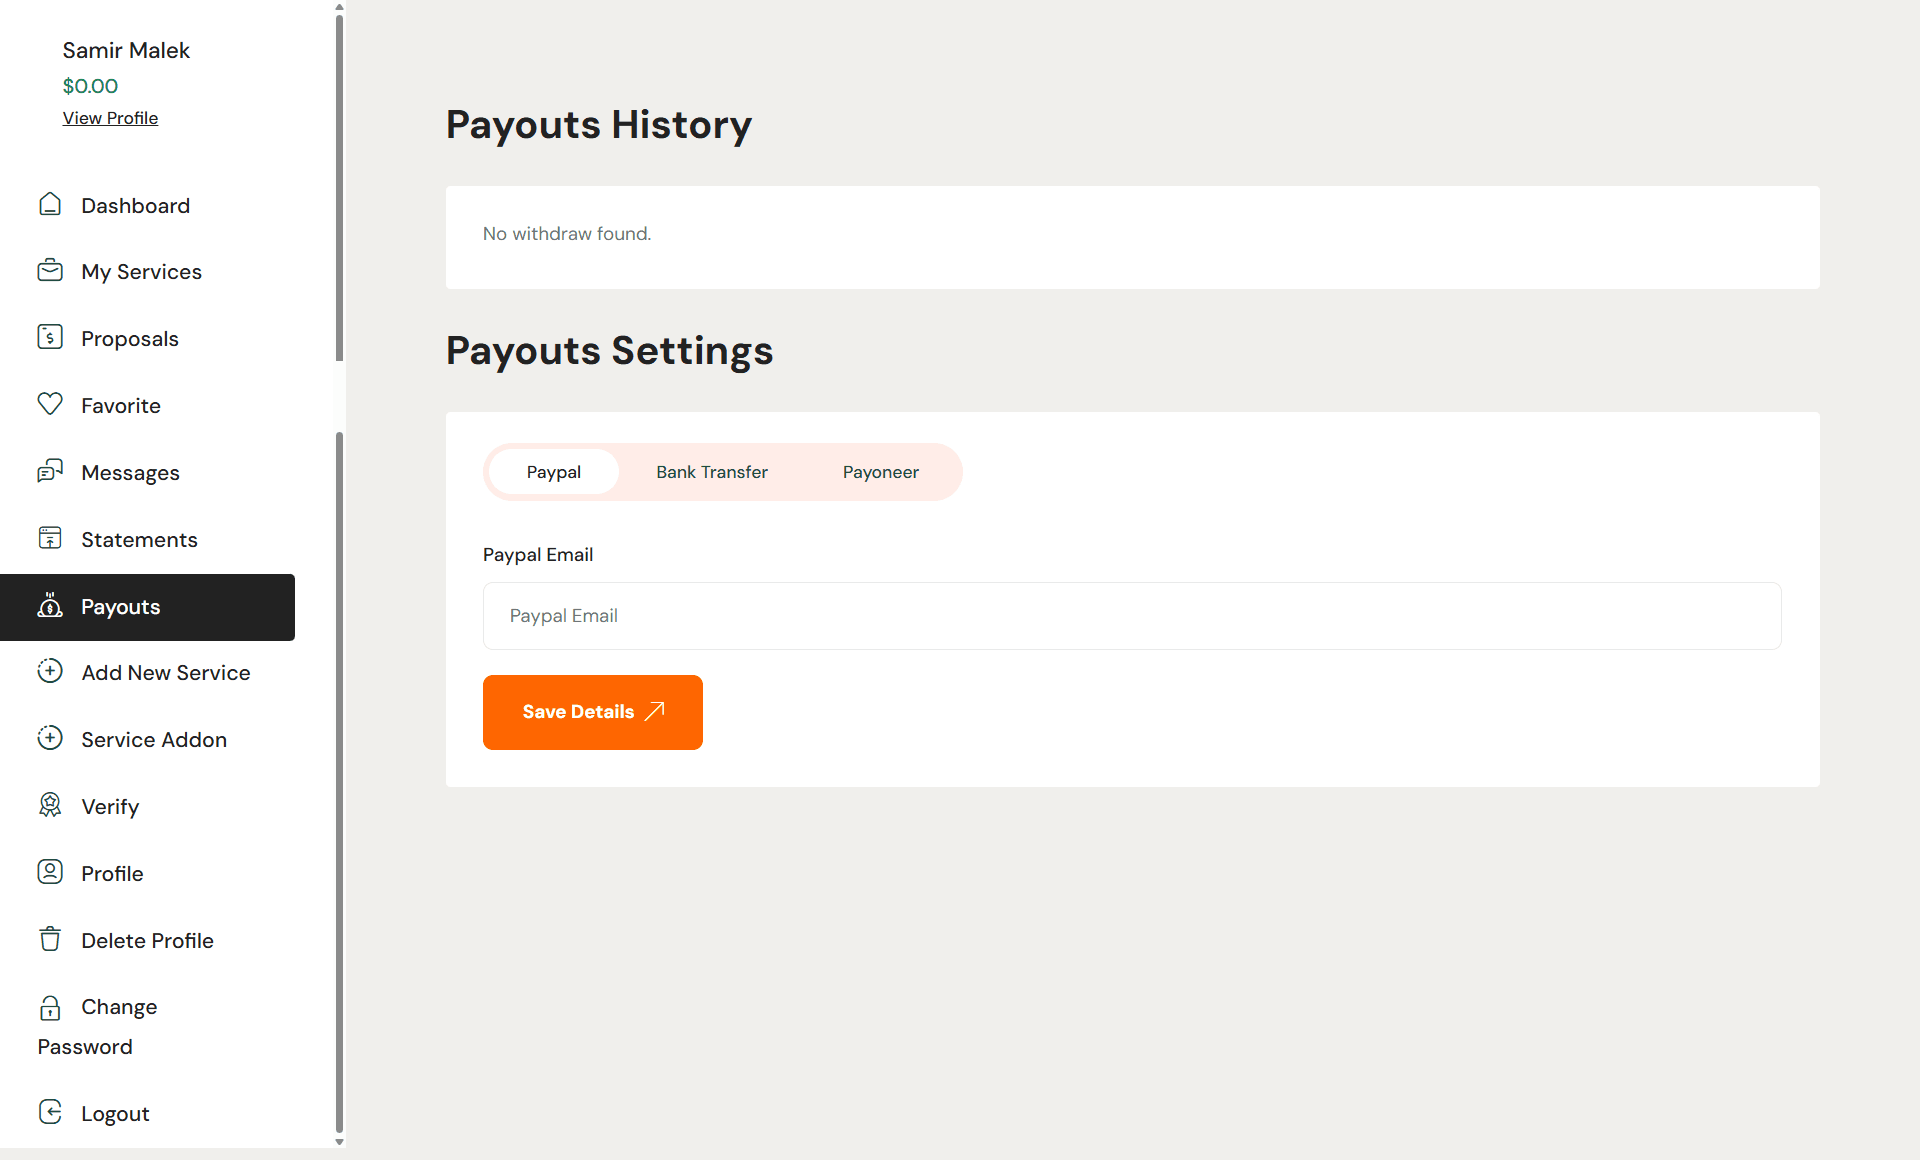Click the Proposals dollar icon
Image resolution: width=1920 pixels, height=1160 pixels.
click(50, 338)
